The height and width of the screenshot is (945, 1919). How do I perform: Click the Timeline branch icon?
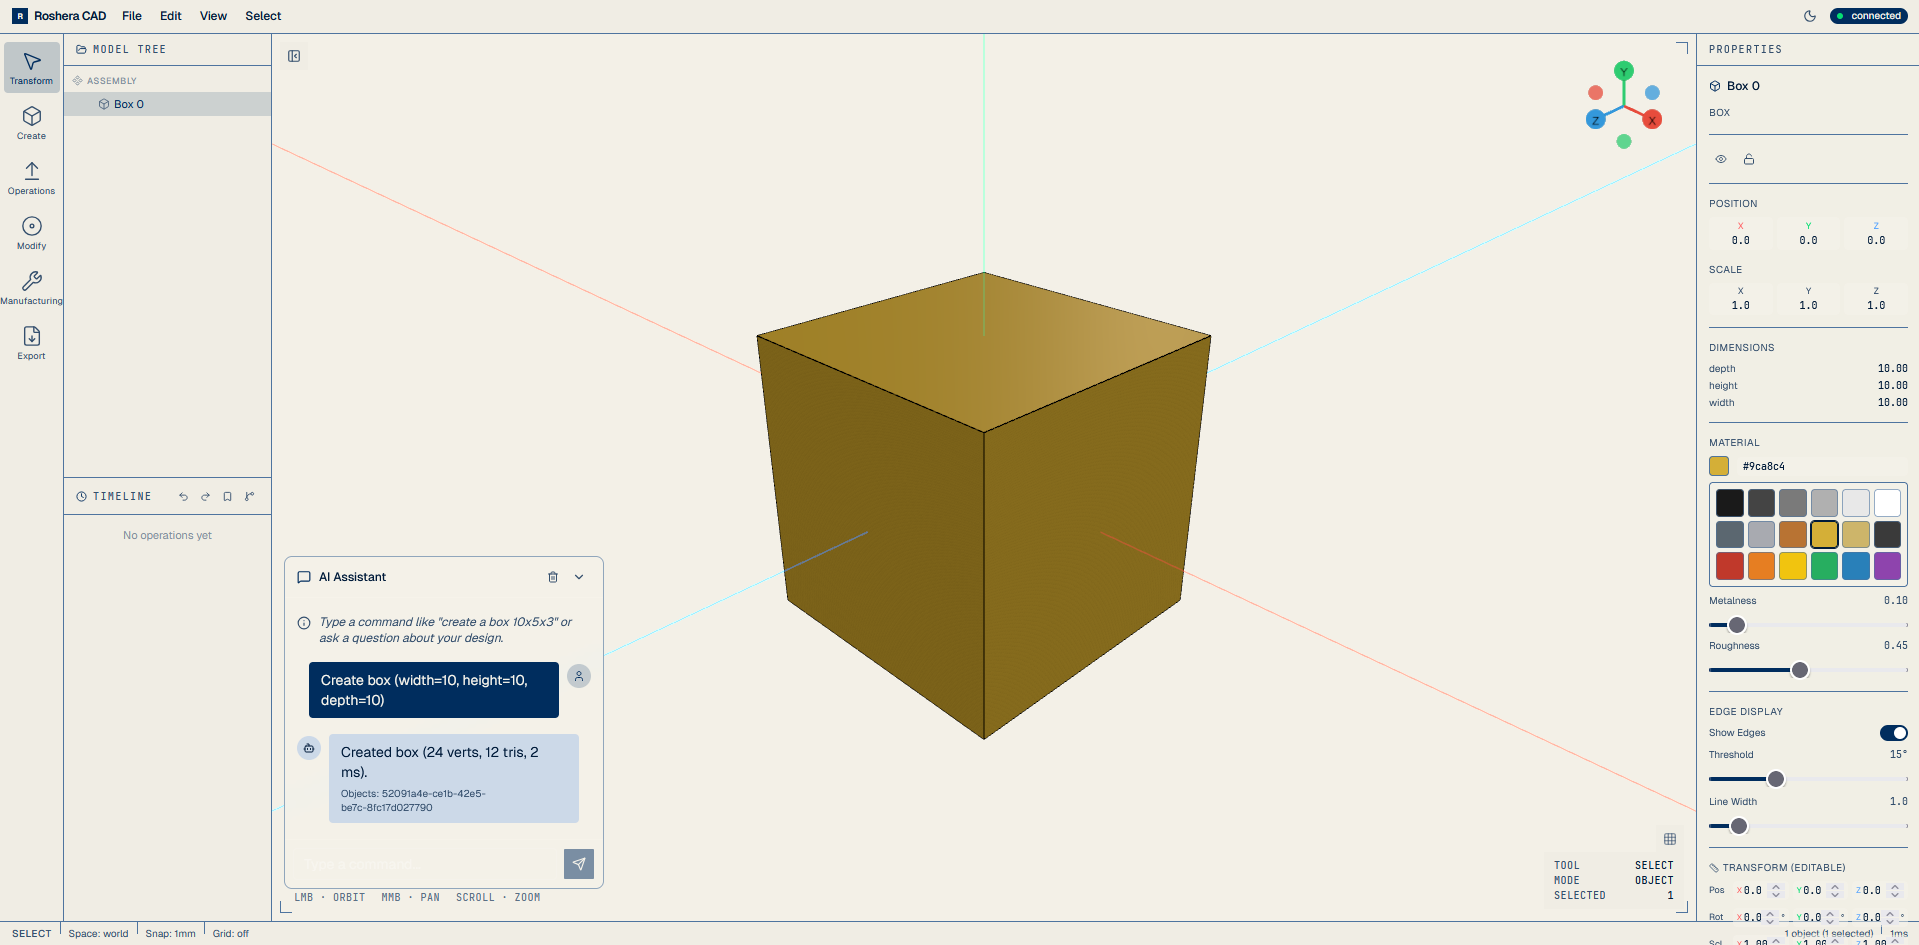click(x=249, y=496)
